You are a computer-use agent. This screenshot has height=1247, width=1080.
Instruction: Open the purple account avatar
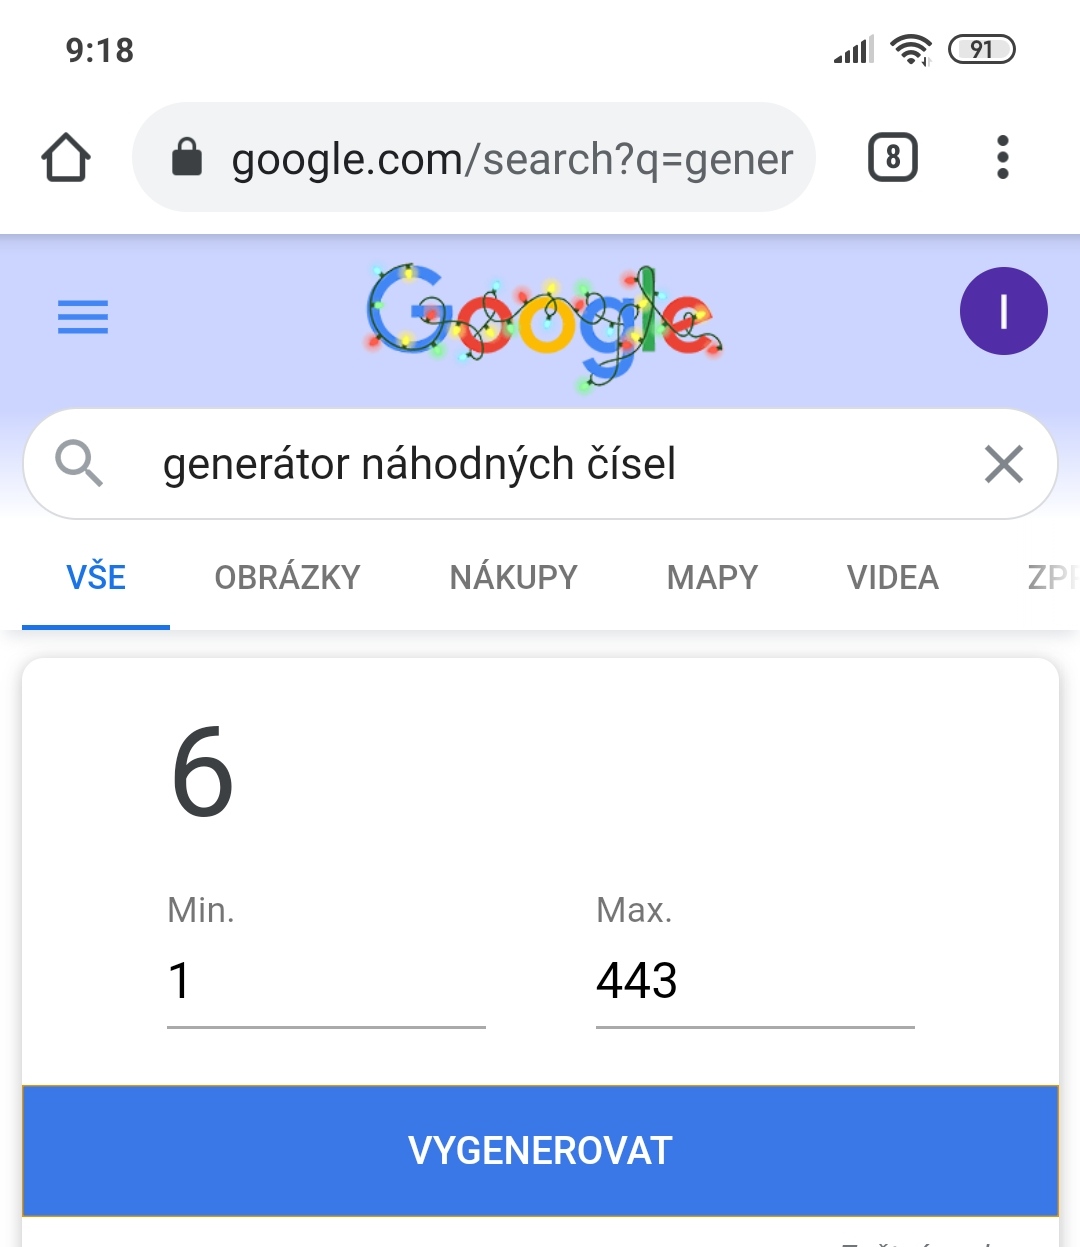tap(1003, 311)
